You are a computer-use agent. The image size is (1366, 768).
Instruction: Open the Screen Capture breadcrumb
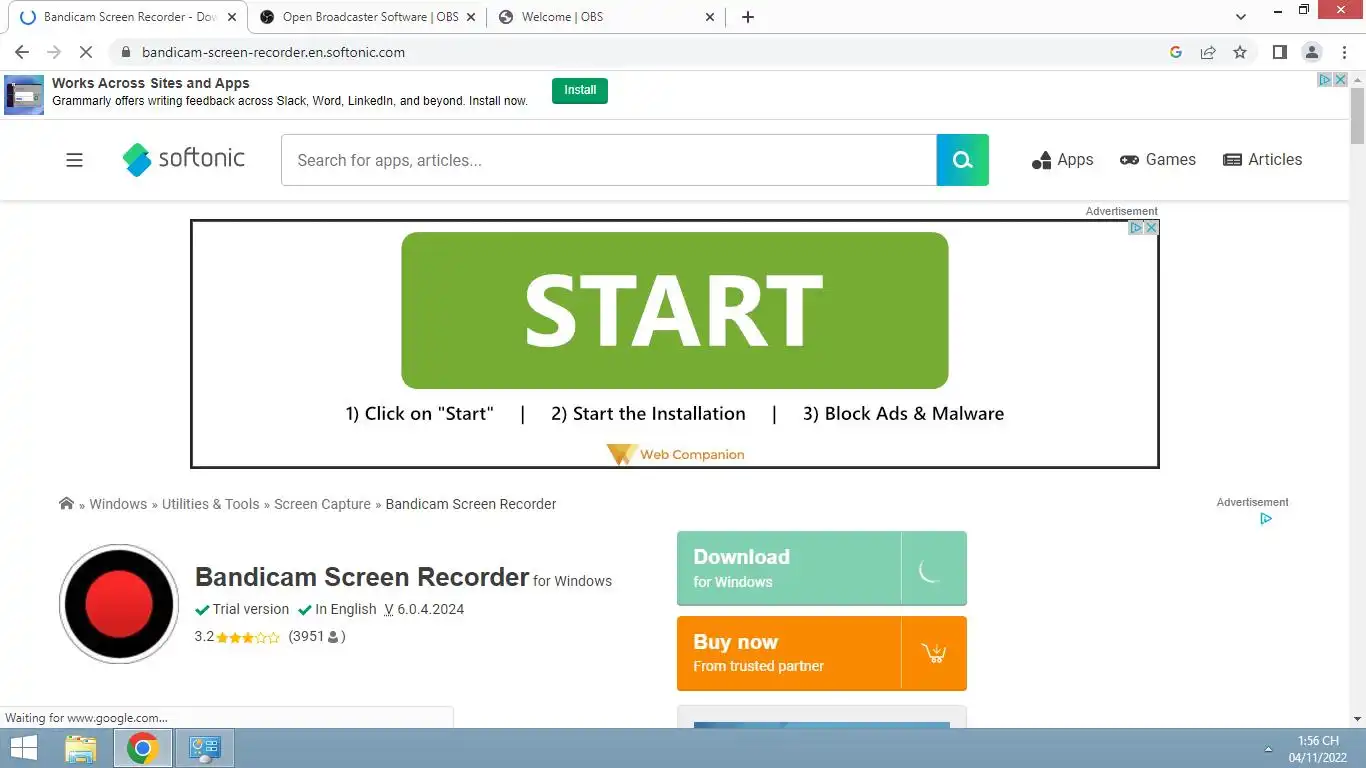point(322,504)
